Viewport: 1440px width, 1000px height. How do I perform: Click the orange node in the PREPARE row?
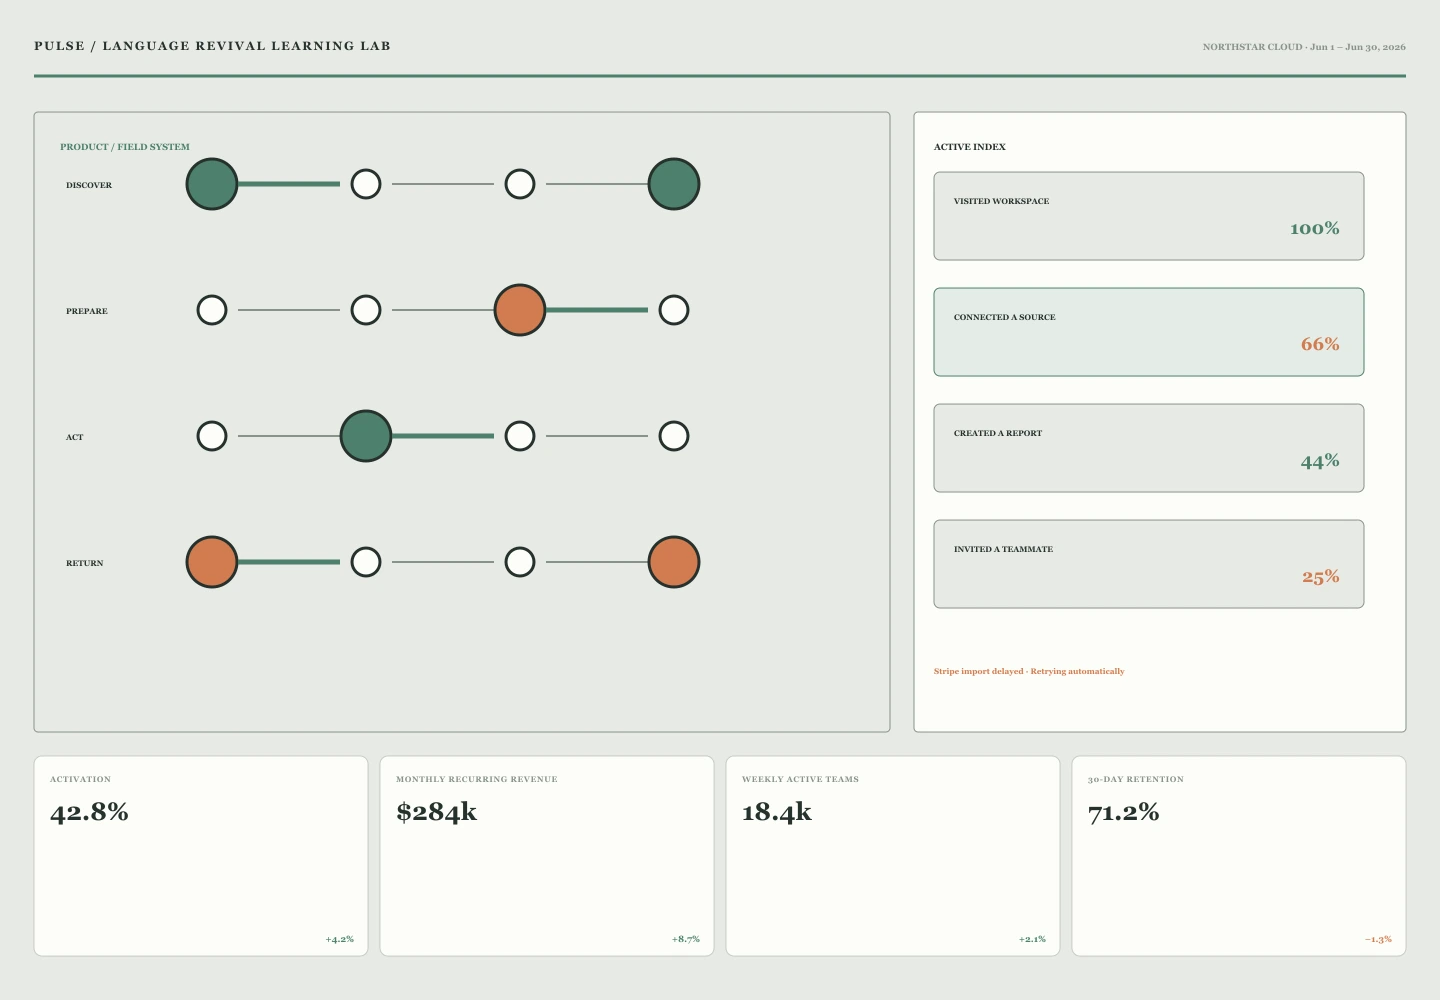click(x=520, y=310)
